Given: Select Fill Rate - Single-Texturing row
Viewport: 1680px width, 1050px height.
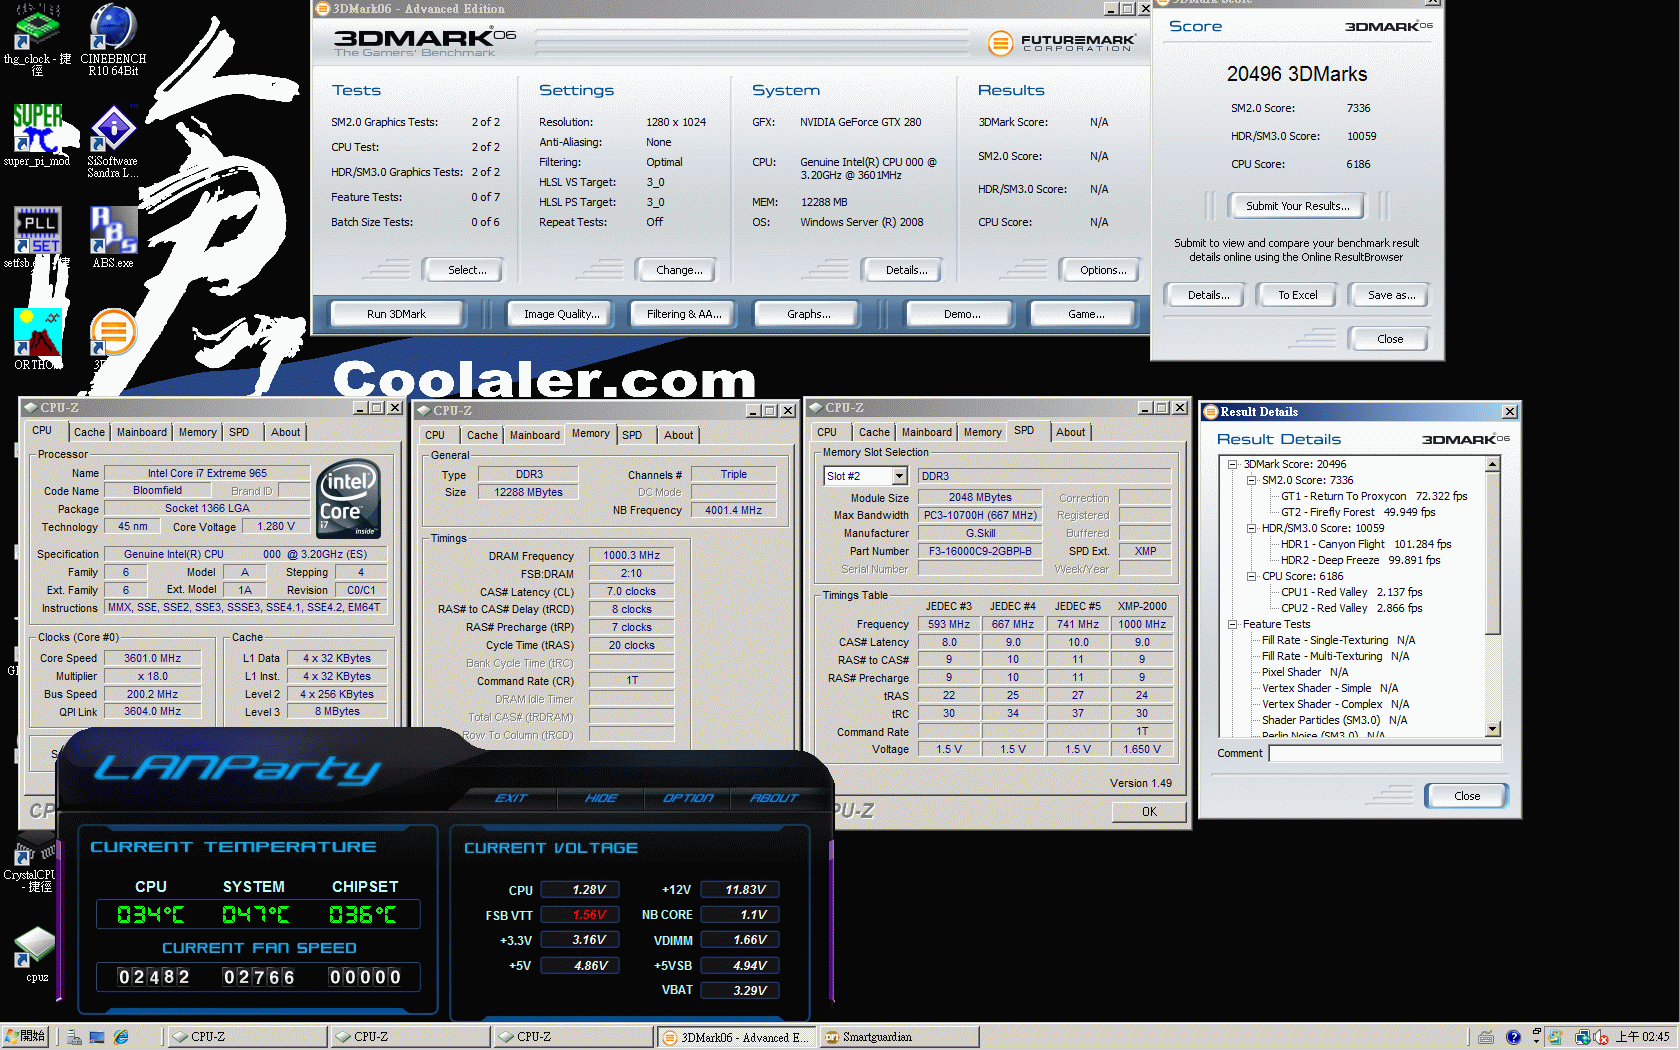Looking at the screenshot, I should coord(1338,640).
